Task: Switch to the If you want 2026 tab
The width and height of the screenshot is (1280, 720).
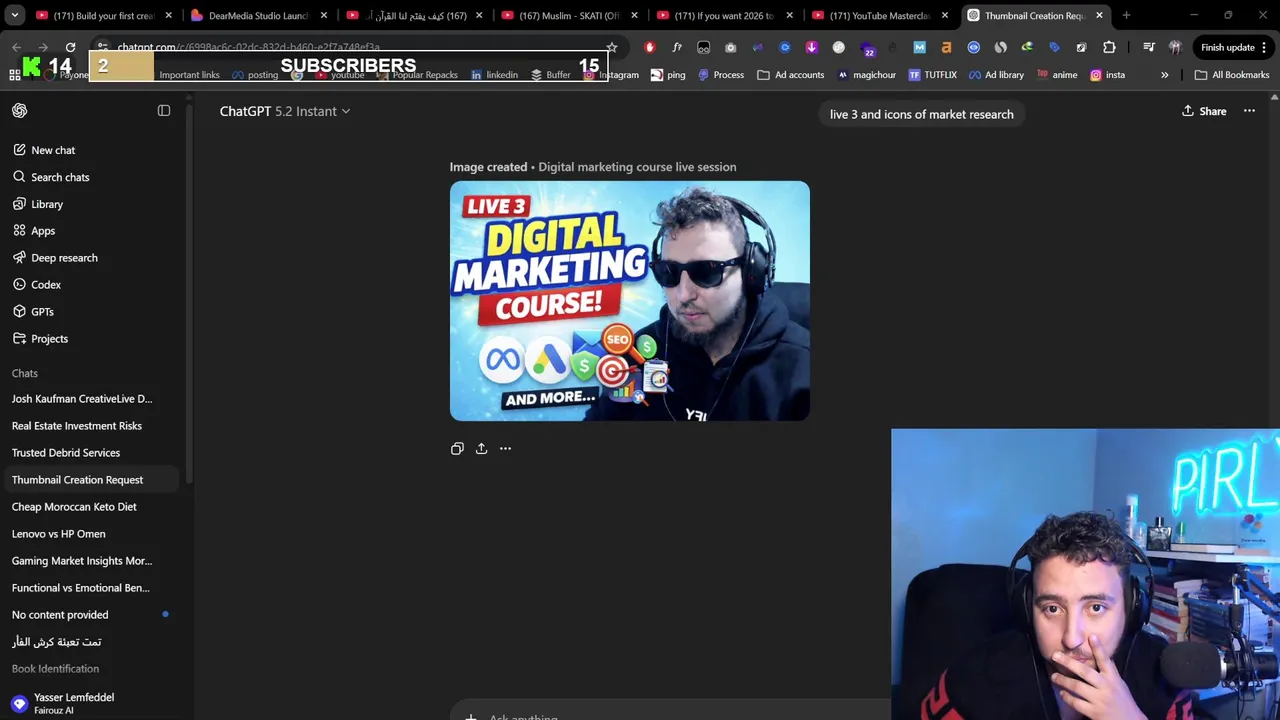Action: click(724, 15)
